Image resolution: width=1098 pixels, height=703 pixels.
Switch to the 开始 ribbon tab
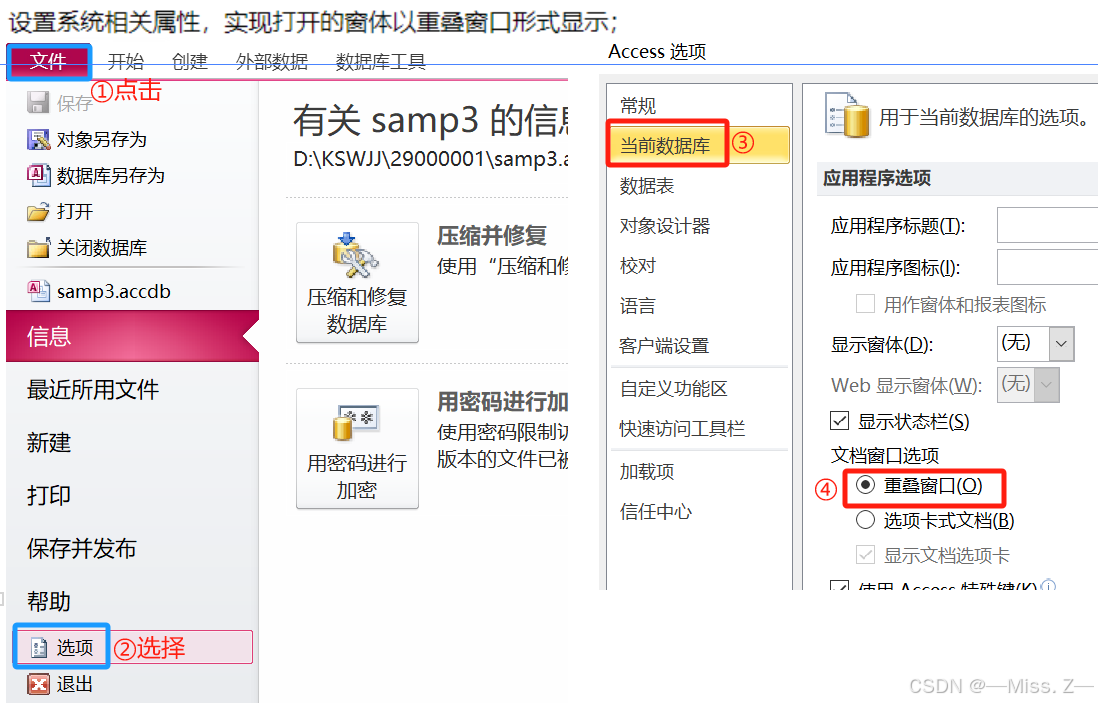pos(126,62)
